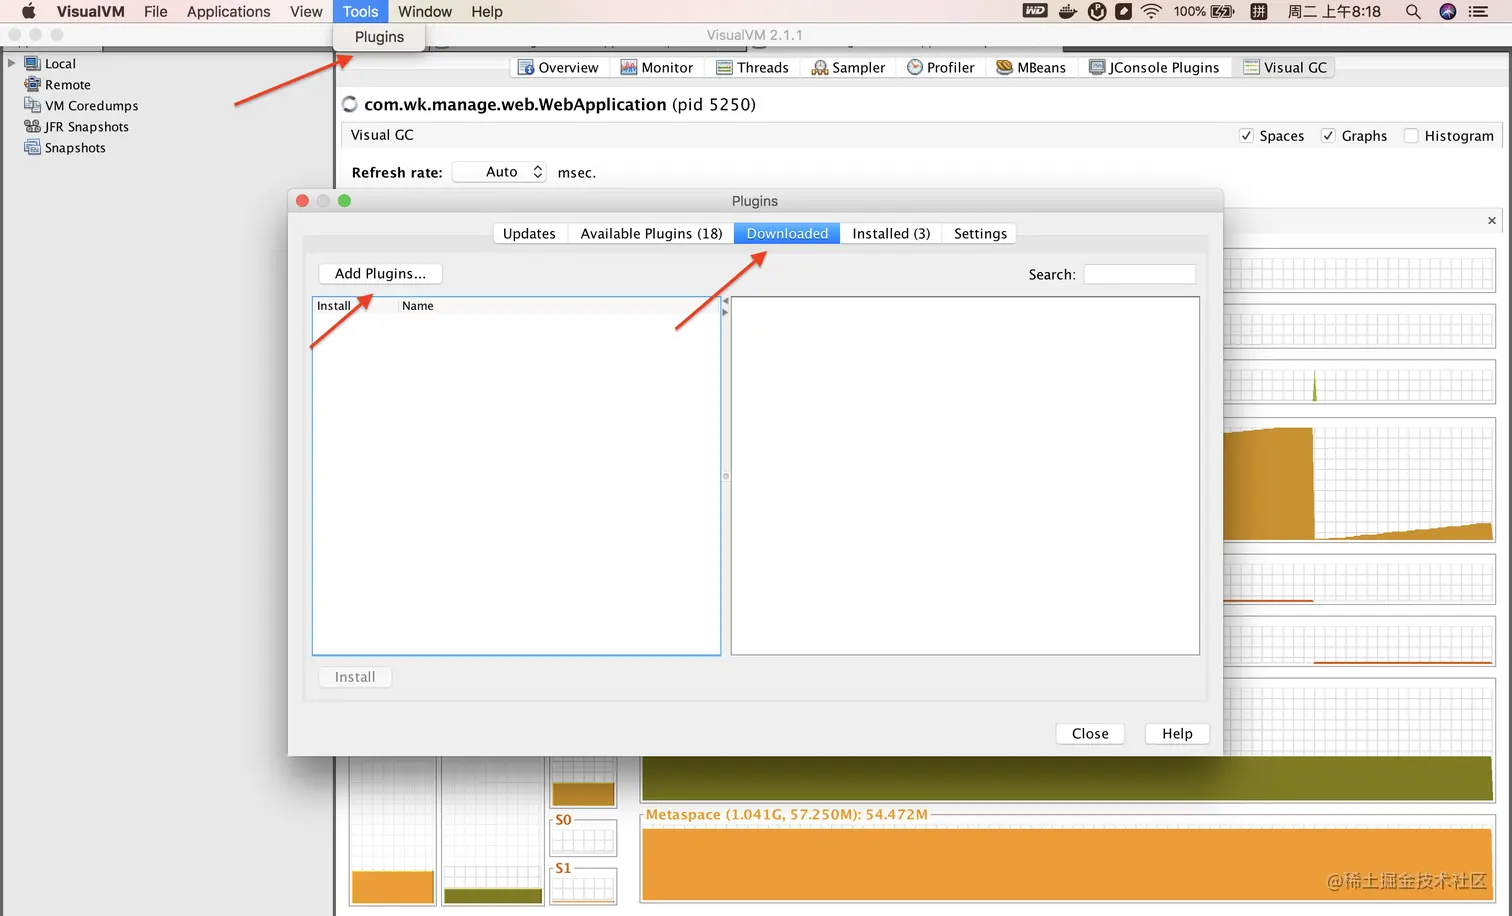Open the VisualVM application menu
This screenshot has height=916, width=1512.
pyautogui.click(x=90, y=11)
